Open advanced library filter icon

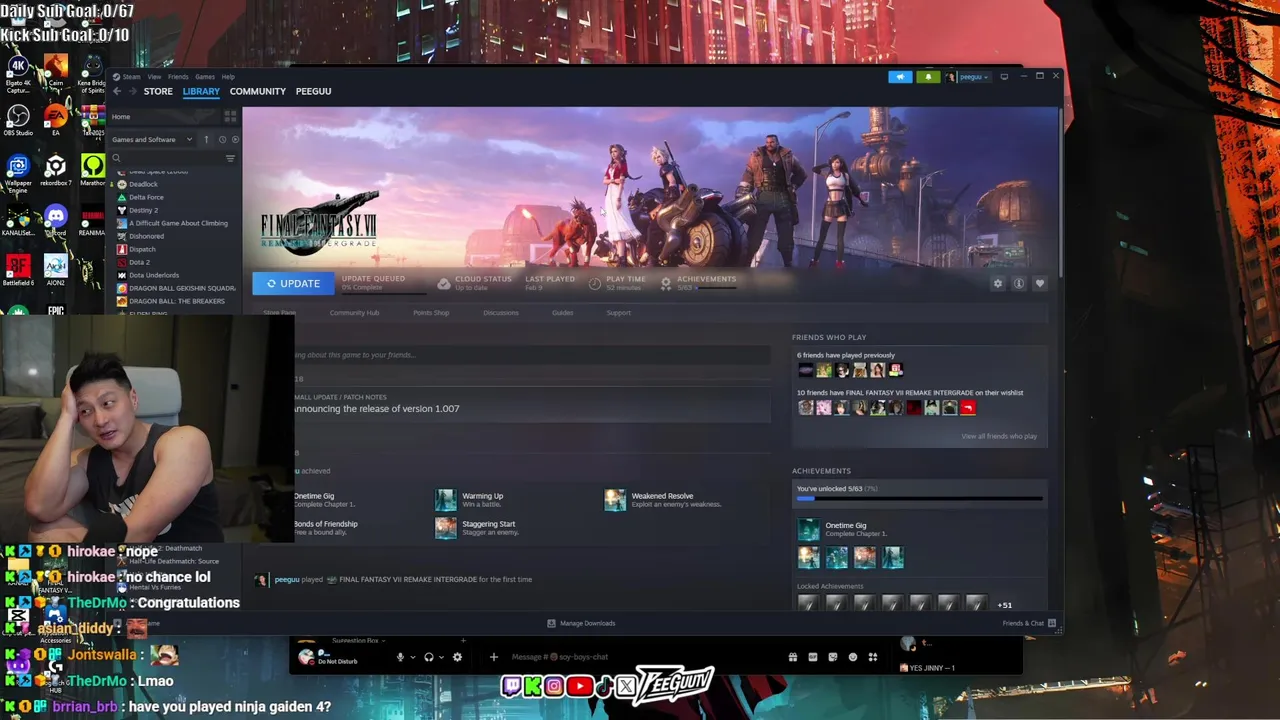click(230, 158)
